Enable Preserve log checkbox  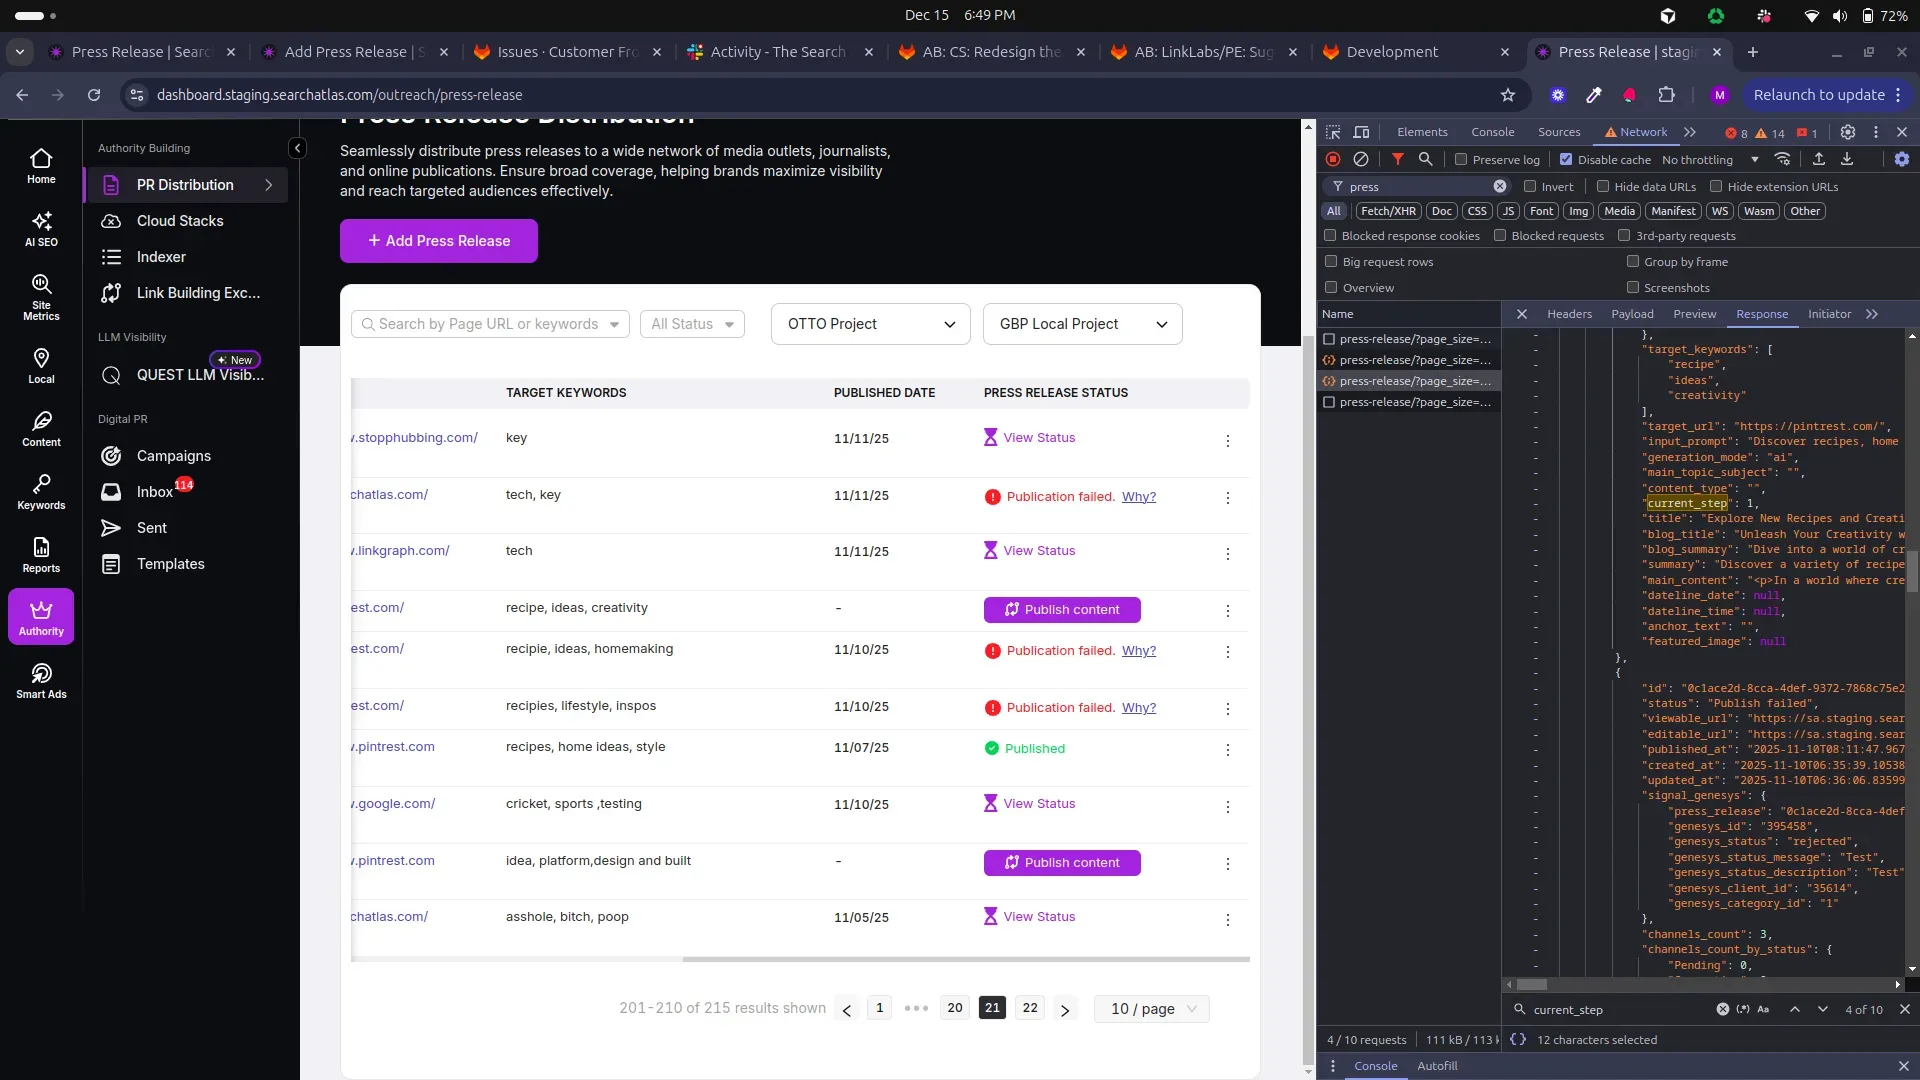[1461, 159]
